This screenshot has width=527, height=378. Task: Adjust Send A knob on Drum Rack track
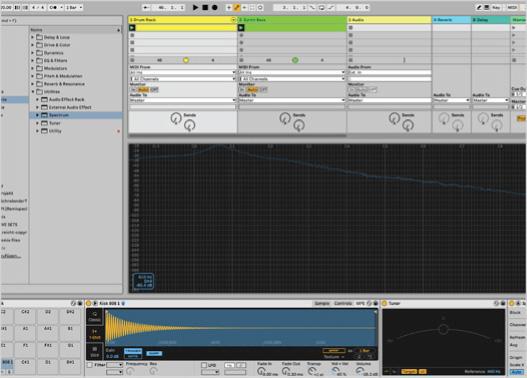pyautogui.click(x=175, y=118)
